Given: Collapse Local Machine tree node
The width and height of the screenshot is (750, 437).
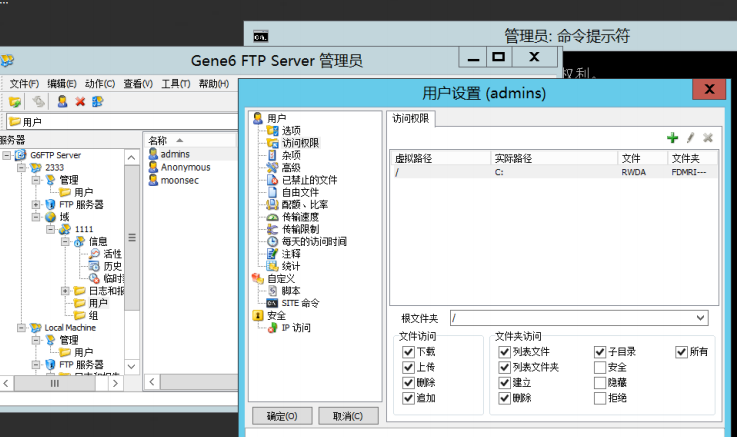Looking at the screenshot, I should 22,328.
